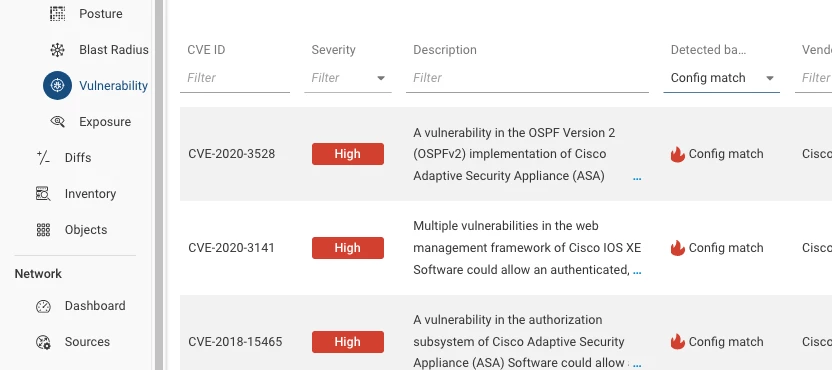Select the Vulnerability menu item
This screenshot has width=832, height=370.
tap(113, 85)
